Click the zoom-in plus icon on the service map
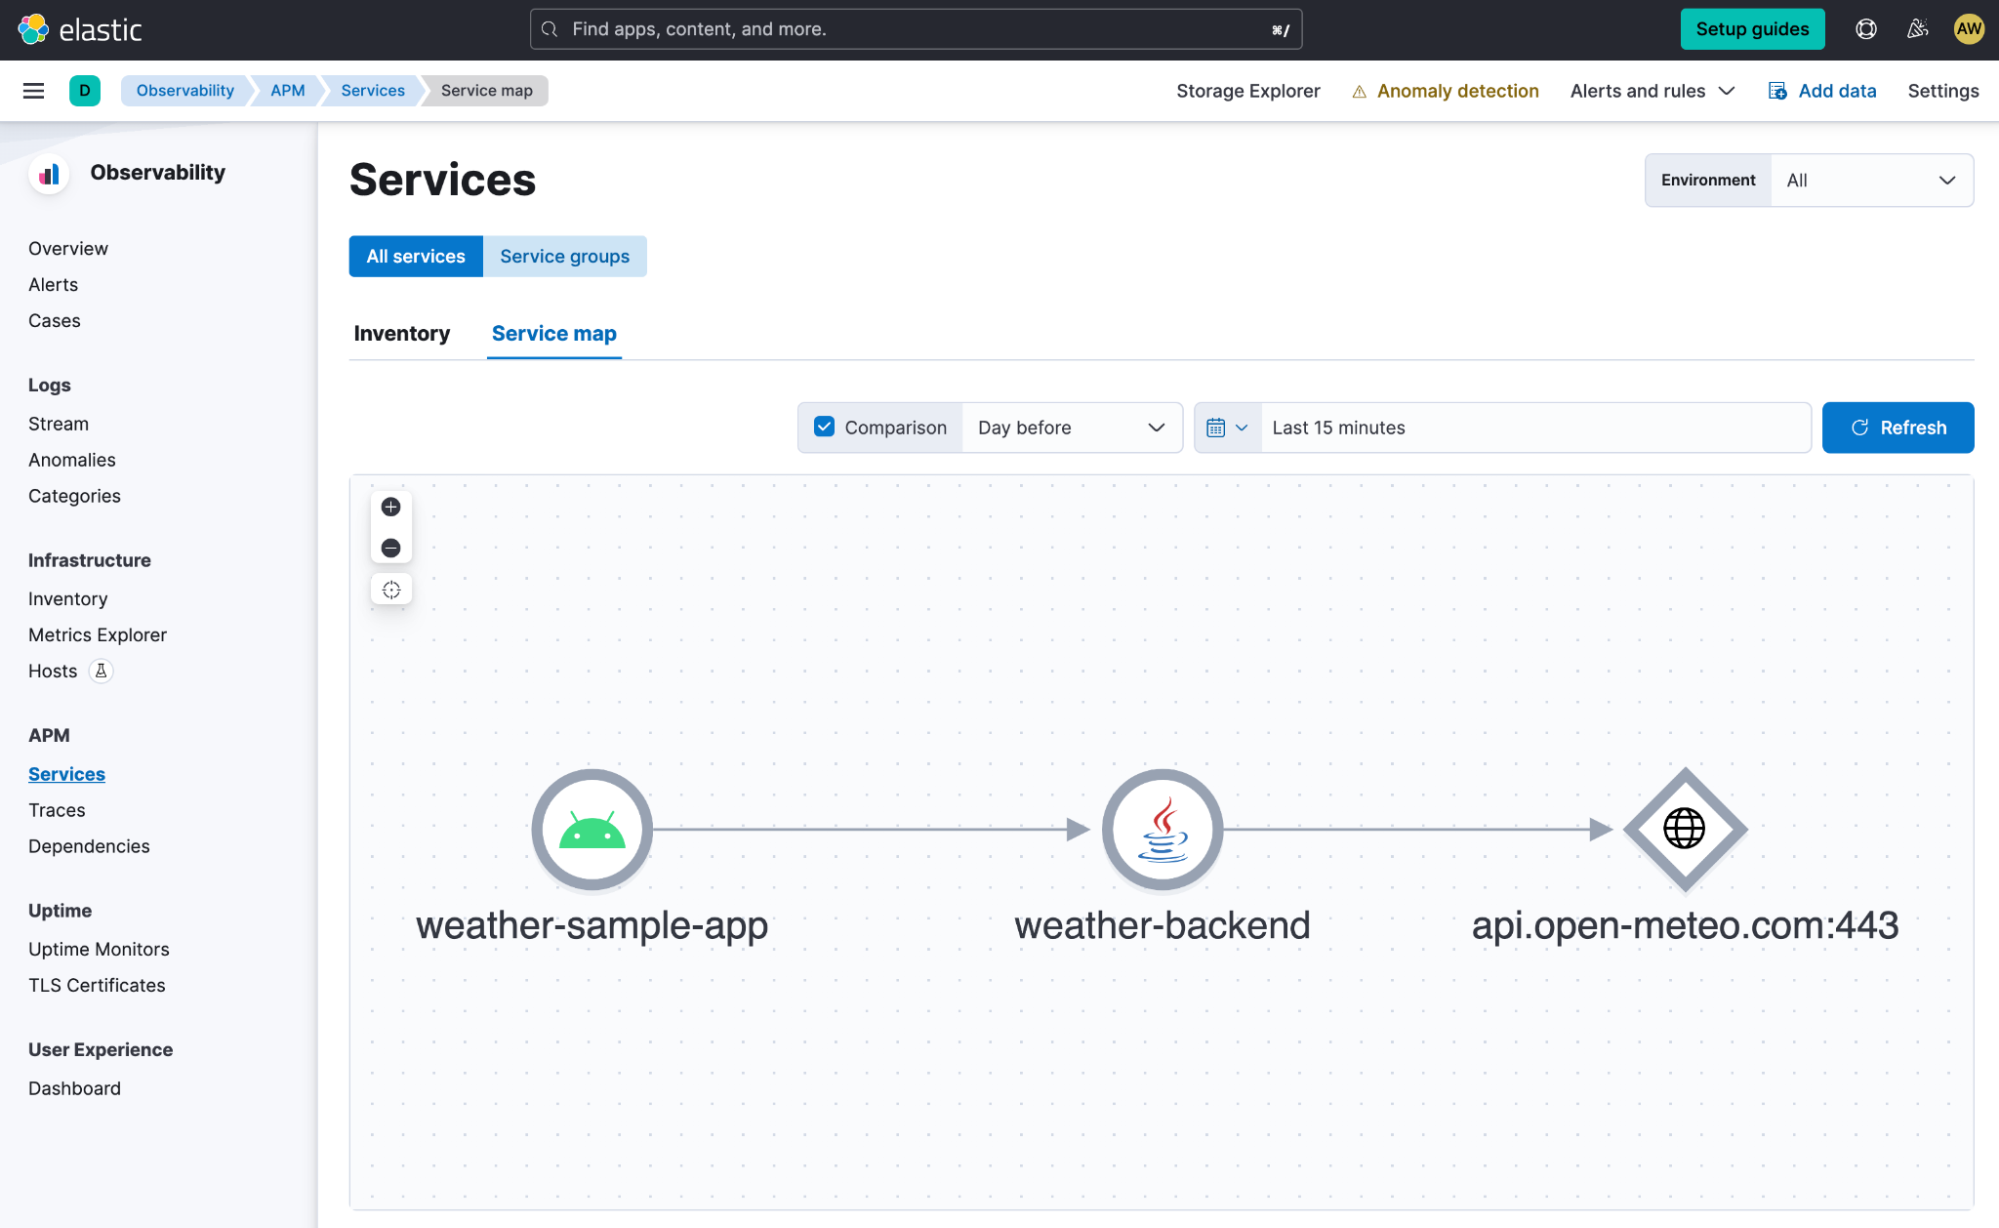Screen dimensions: 1999x1228 pyautogui.click(x=390, y=505)
